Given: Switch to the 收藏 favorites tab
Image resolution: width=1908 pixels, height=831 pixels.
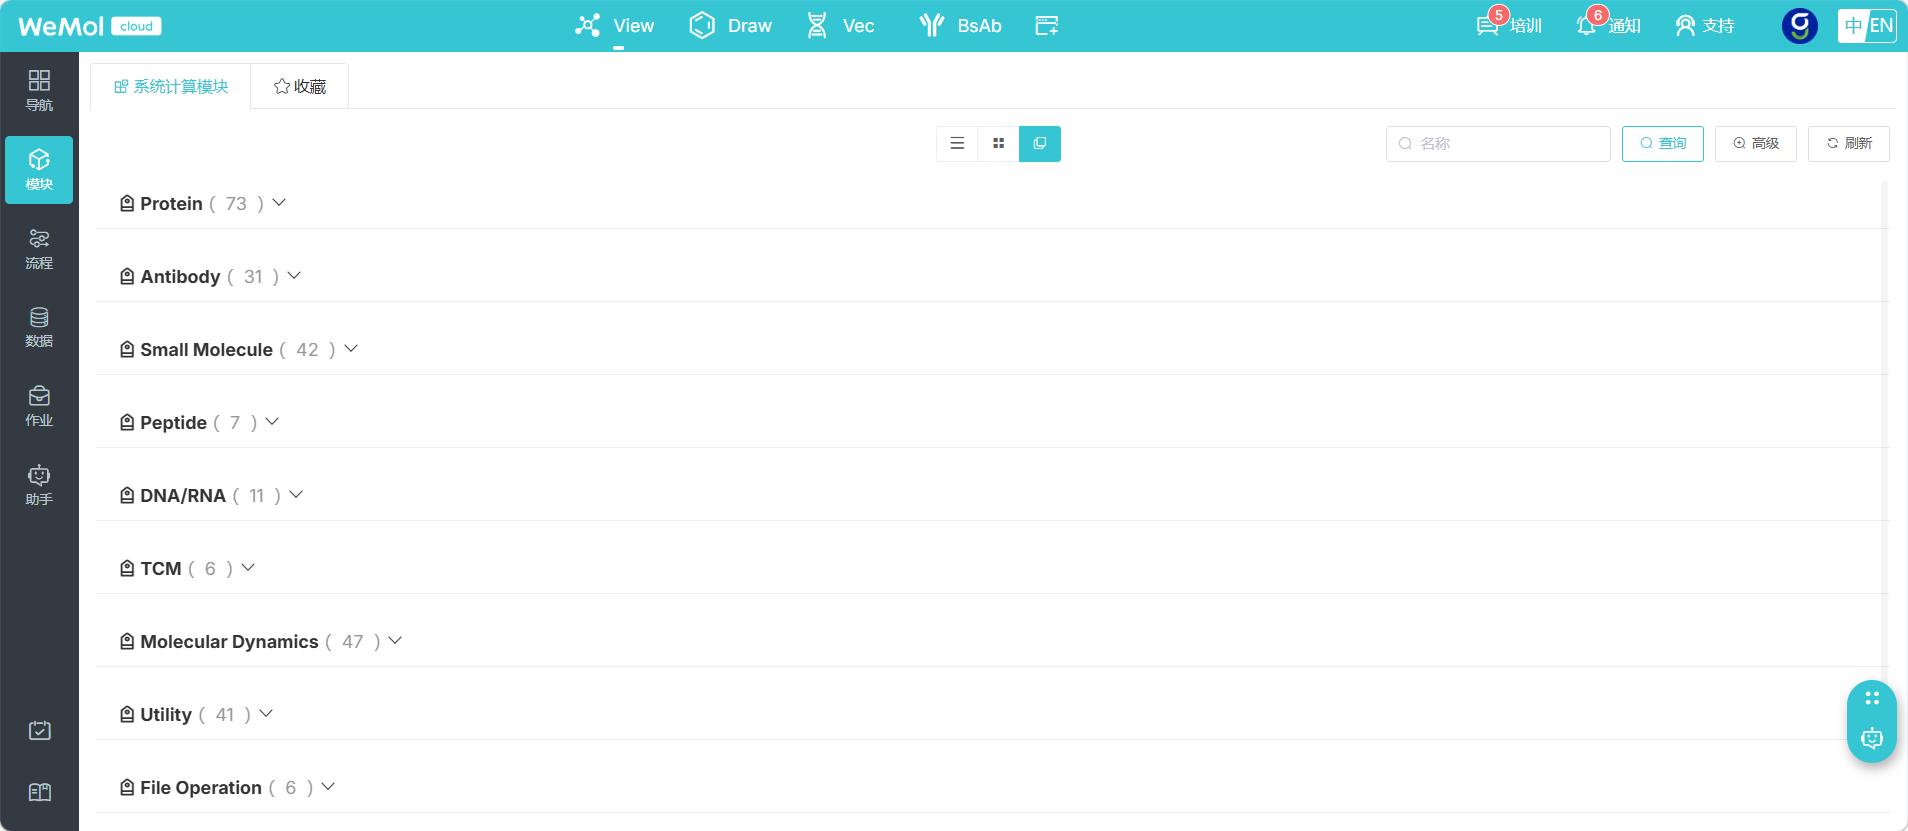Looking at the screenshot, I should tap(300, 87).
